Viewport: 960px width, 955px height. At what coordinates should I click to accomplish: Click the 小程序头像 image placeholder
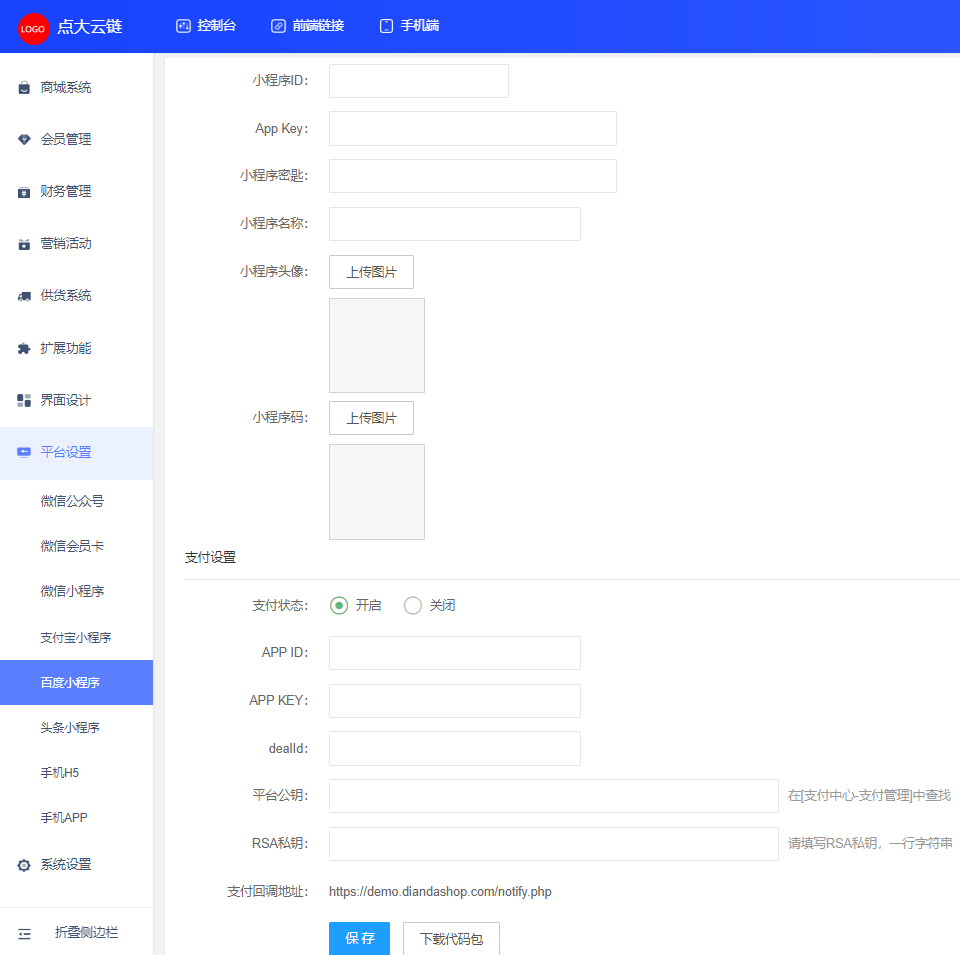coord(377,346)
